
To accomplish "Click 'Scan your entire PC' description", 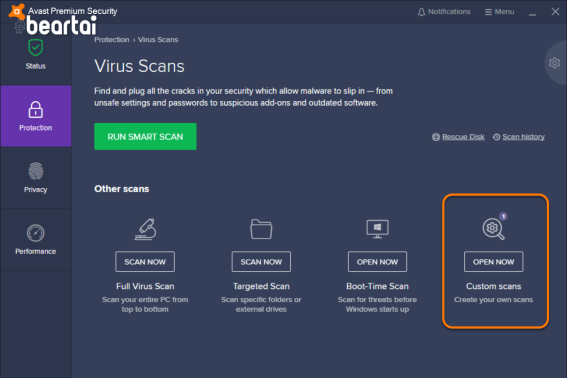I will pyautogui.click(x=145, y=304).
